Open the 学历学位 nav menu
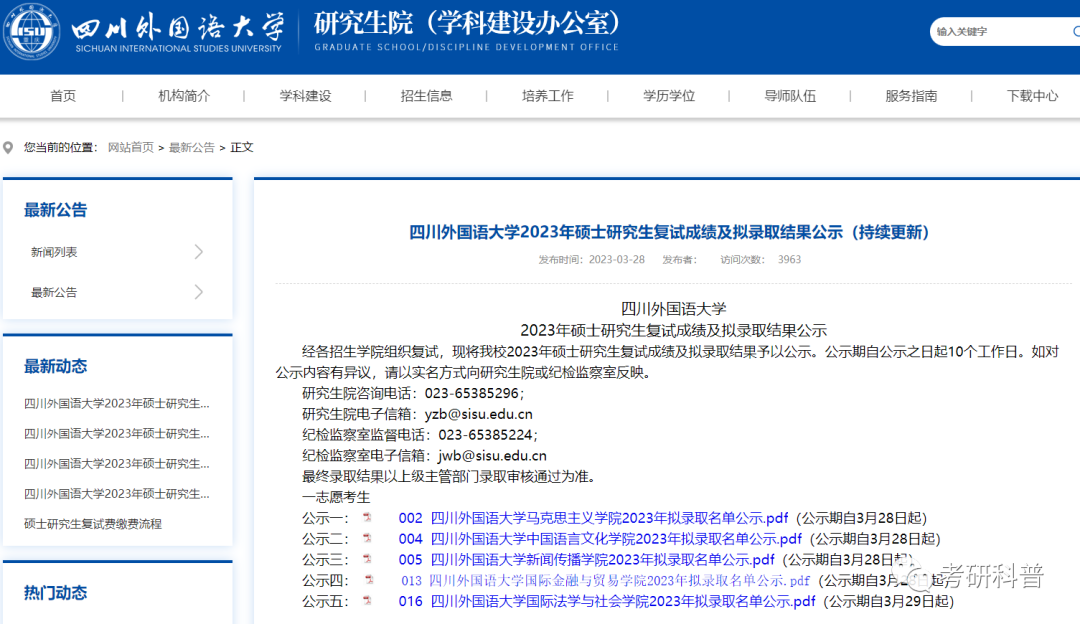The height and width of the screenshot is (624, 1080). [x=669, y=96]
